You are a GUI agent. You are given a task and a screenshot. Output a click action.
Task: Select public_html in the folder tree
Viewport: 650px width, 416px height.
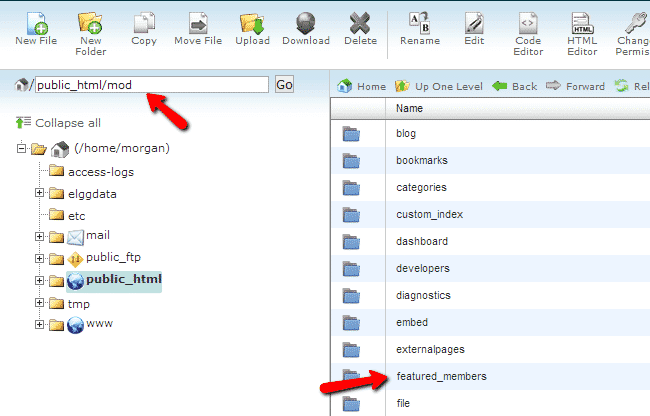124,279
